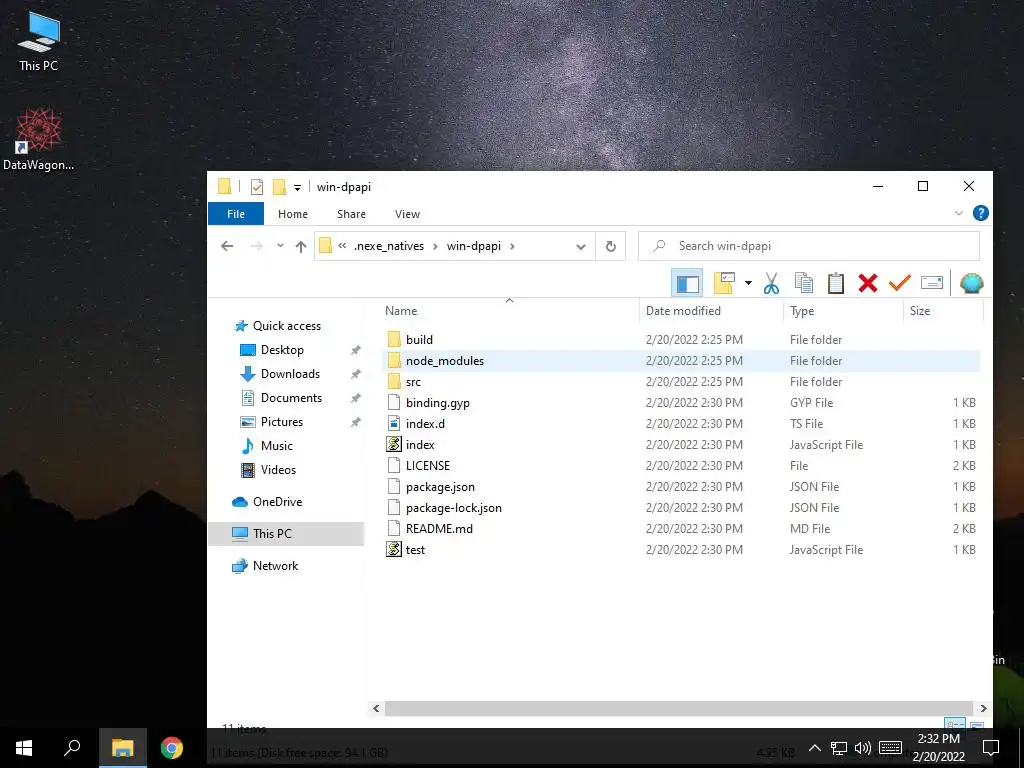Expand the dropdown arrow beside Folder Options icon
1024x768 pixels.
pos(748,283)
